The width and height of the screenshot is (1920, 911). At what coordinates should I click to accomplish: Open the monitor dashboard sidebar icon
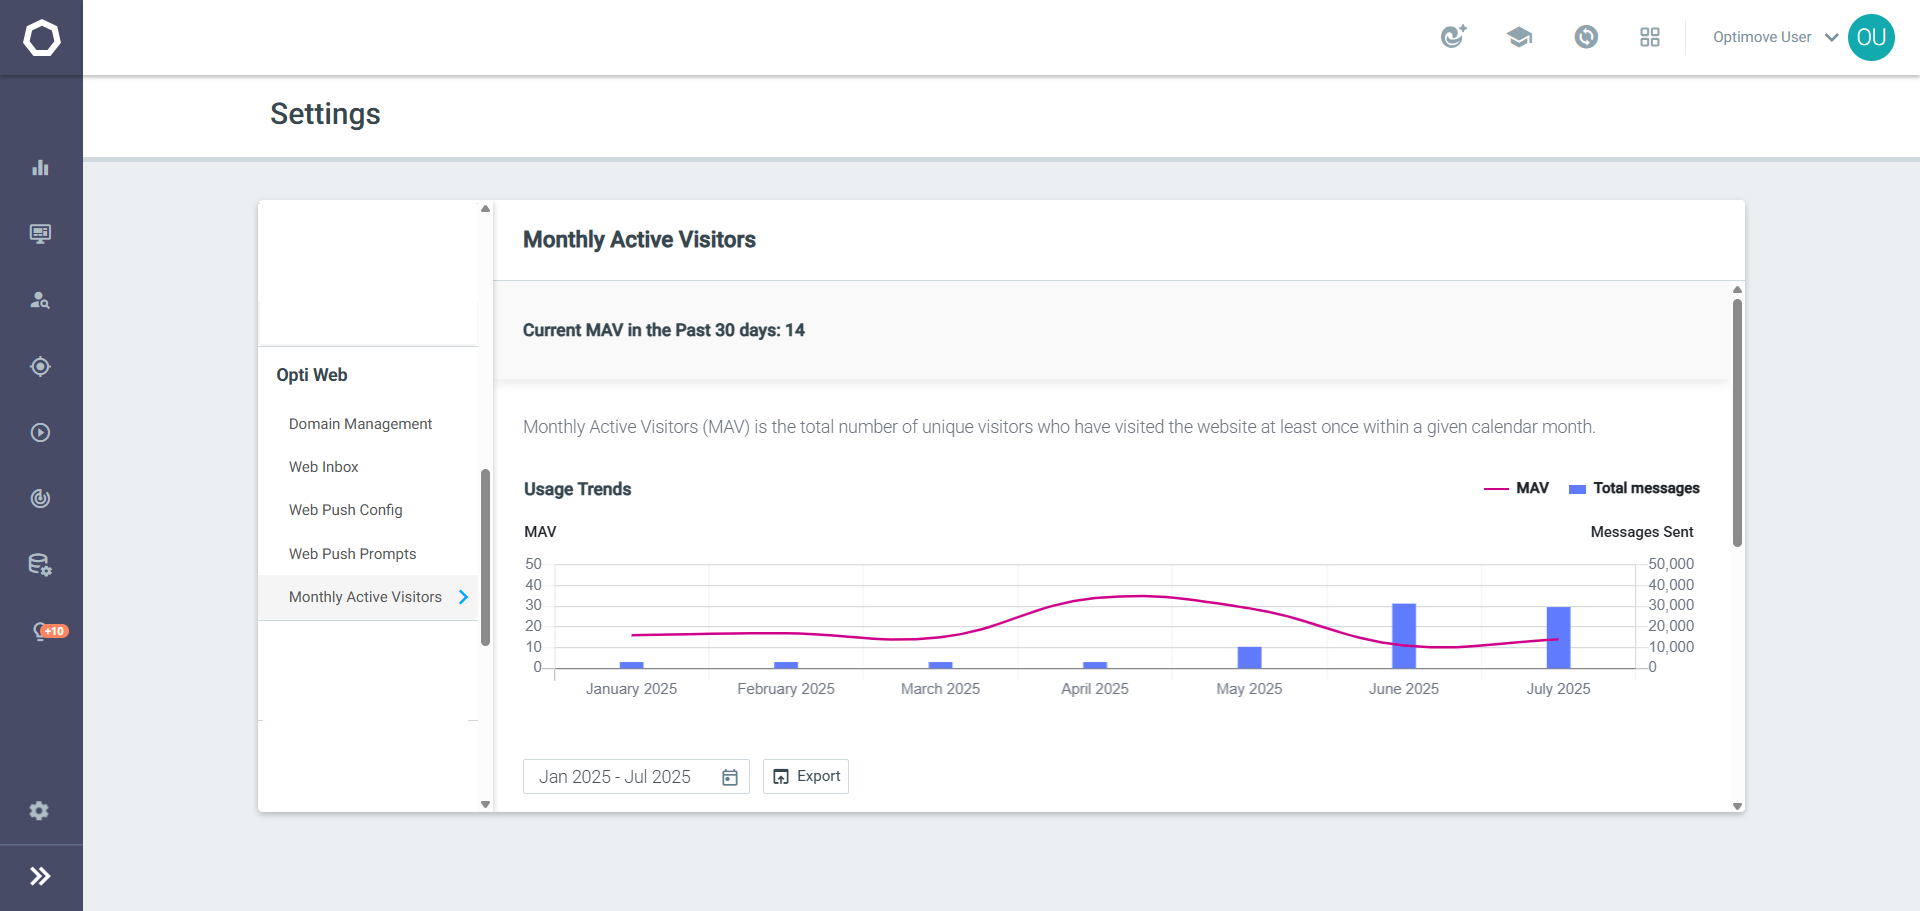point(40,234)
